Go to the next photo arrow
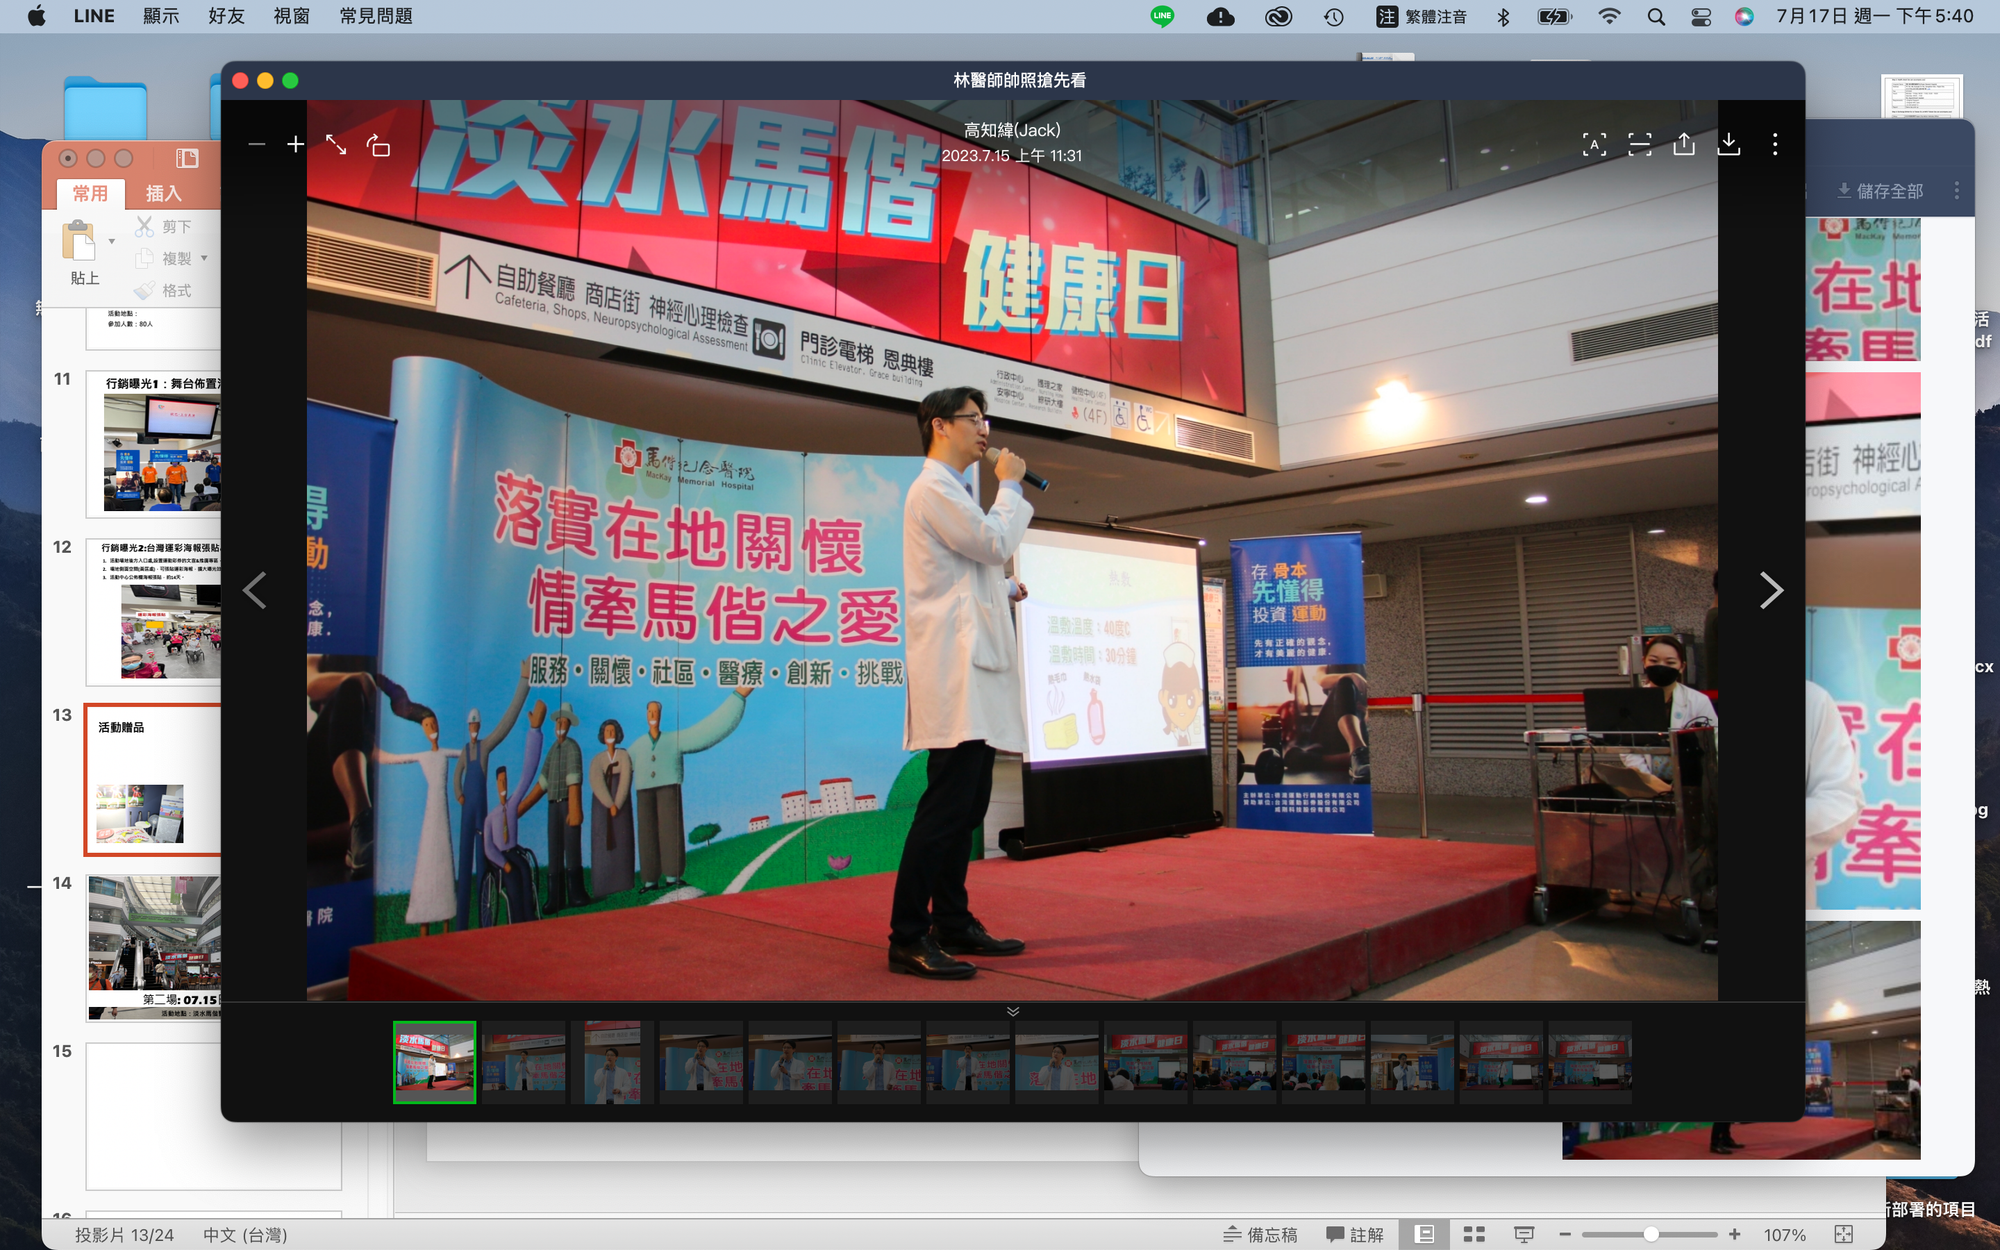Image resolution: width=2000 pixels, height=1250 pixels. click(1770, 590)
